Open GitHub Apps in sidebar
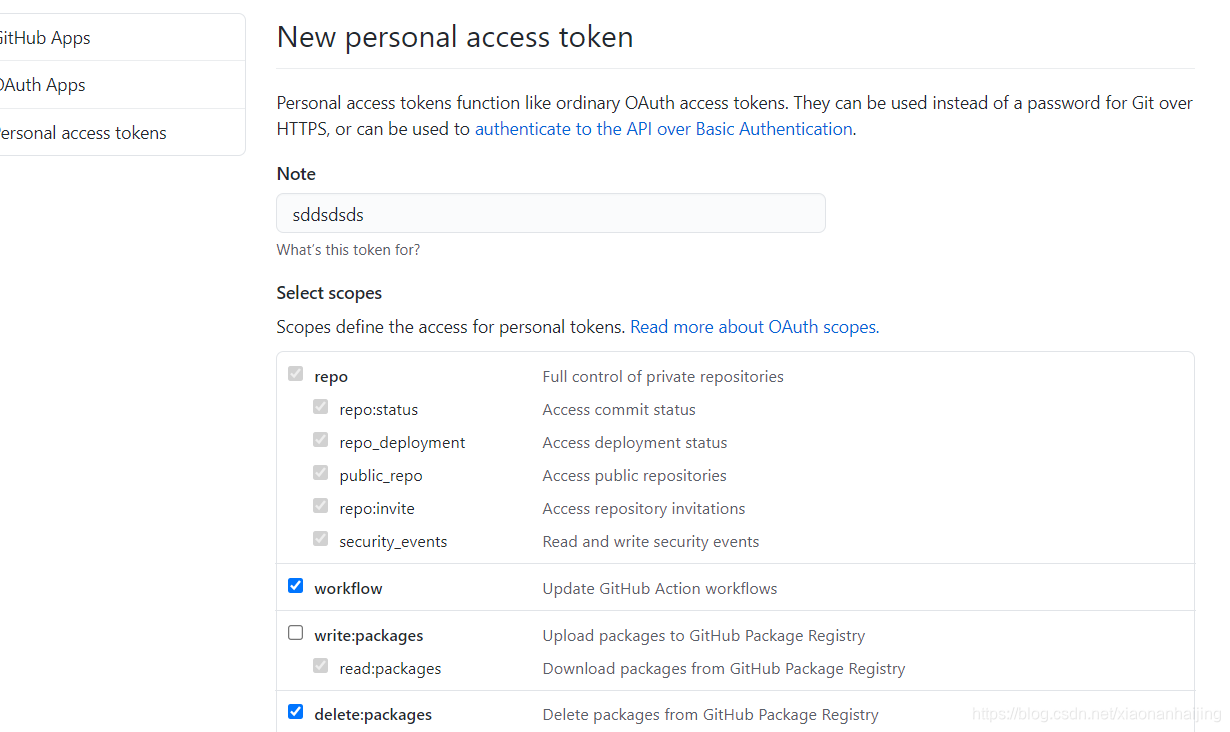The width and height of the screenshot is (1230, 732). point(45,38)
